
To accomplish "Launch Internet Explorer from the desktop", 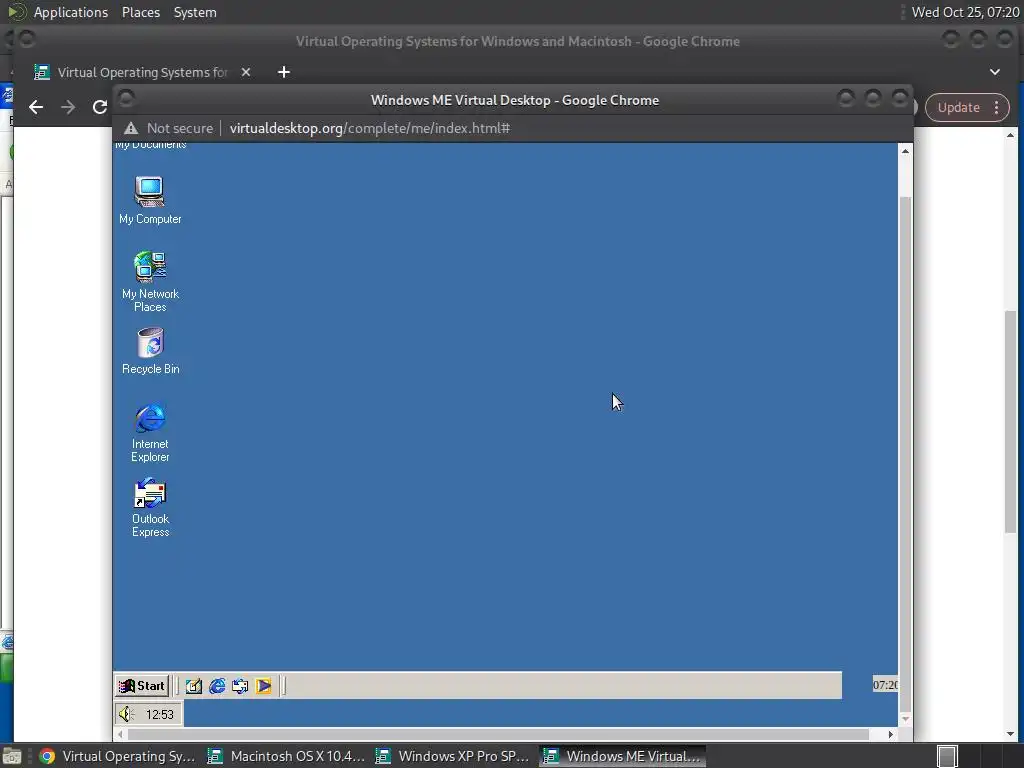I will (150, 432).
